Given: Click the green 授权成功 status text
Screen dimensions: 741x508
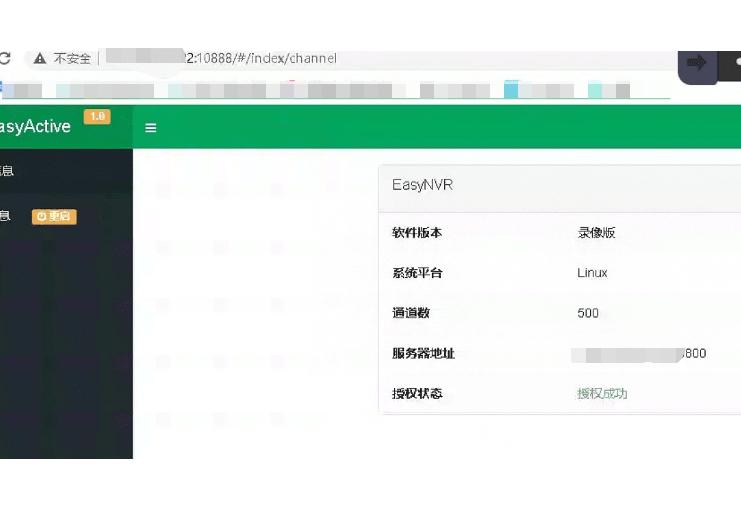Looking at the screenshot, I should click(602, 393).
